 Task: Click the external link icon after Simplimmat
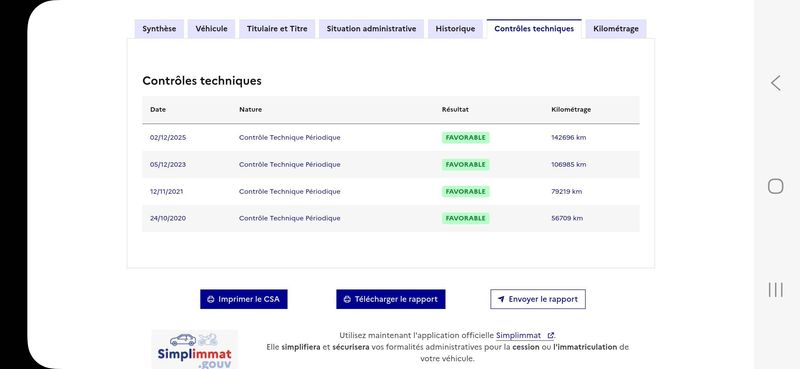(x=550, y=335)
